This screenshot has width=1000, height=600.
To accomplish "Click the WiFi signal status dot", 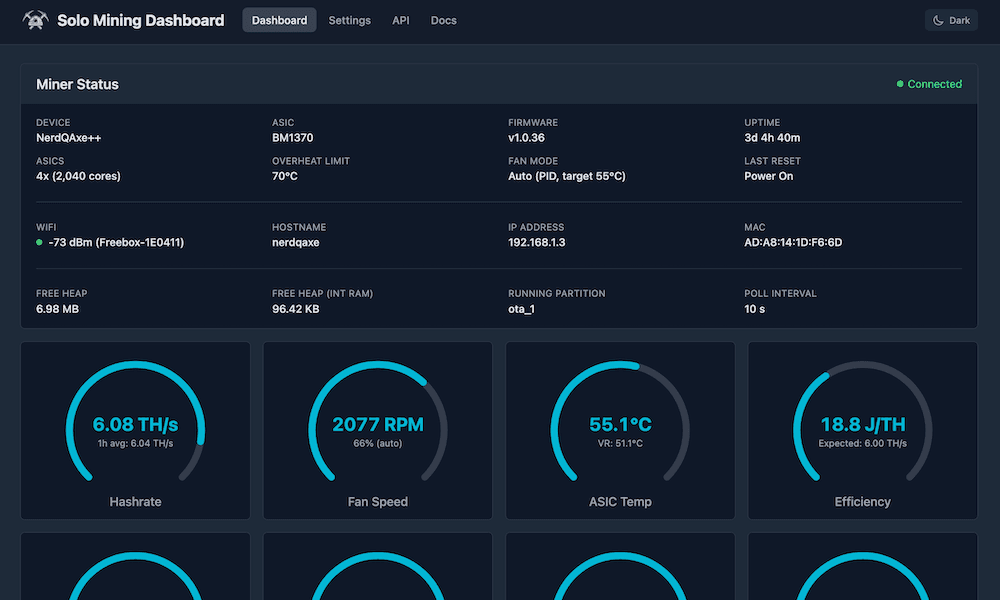I will click(38, 241).
